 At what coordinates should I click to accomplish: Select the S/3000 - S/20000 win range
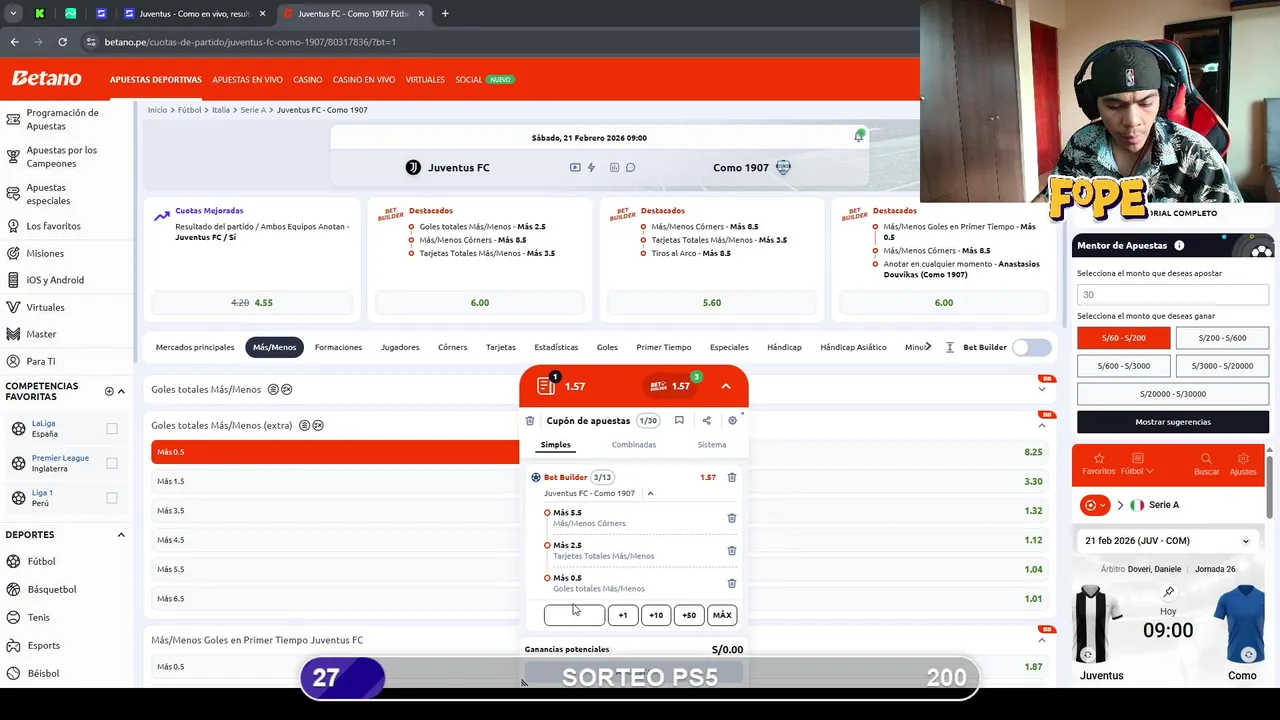(x=1222, y=366)
